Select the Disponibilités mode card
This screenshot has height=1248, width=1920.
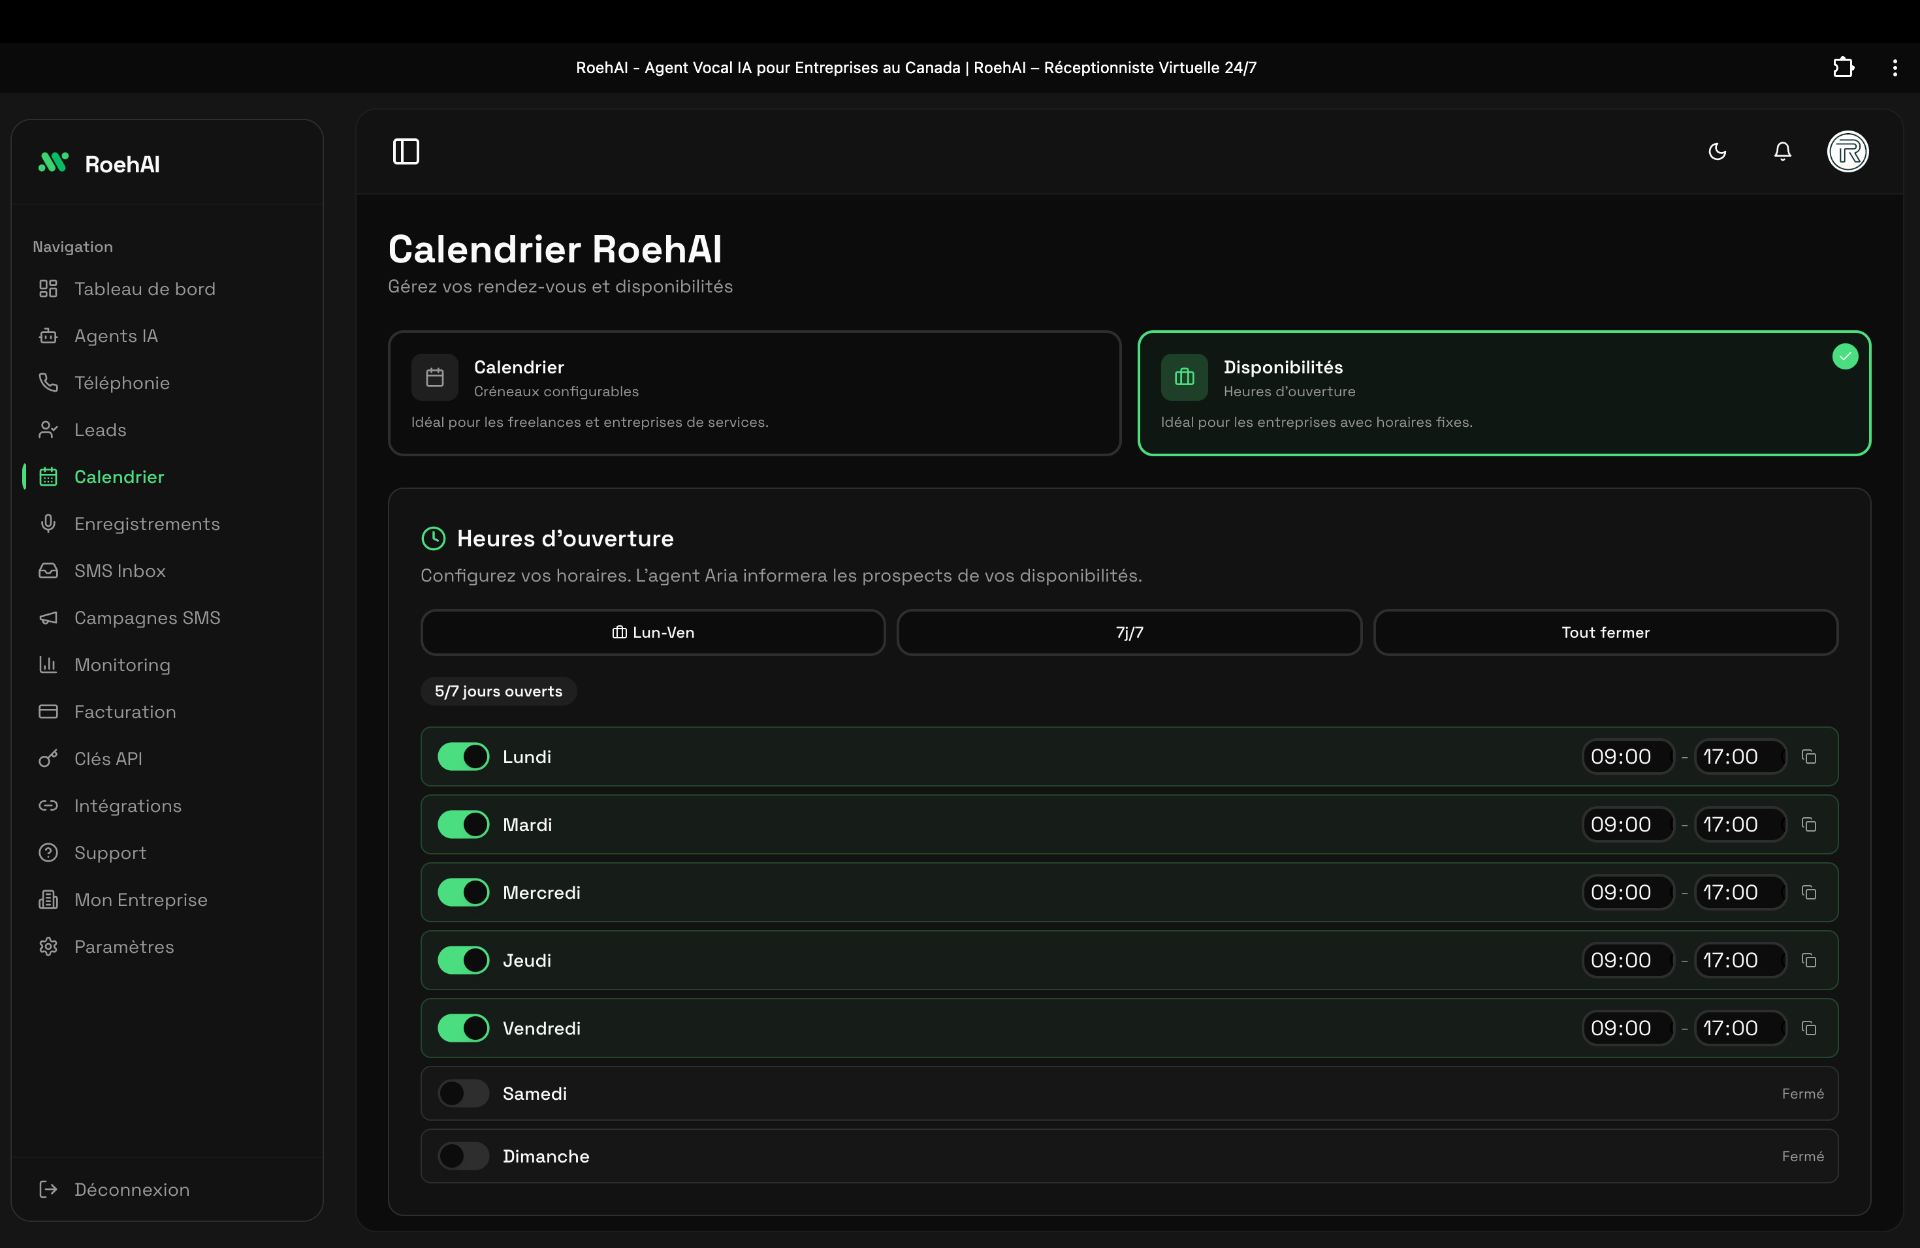(1504, 393)
